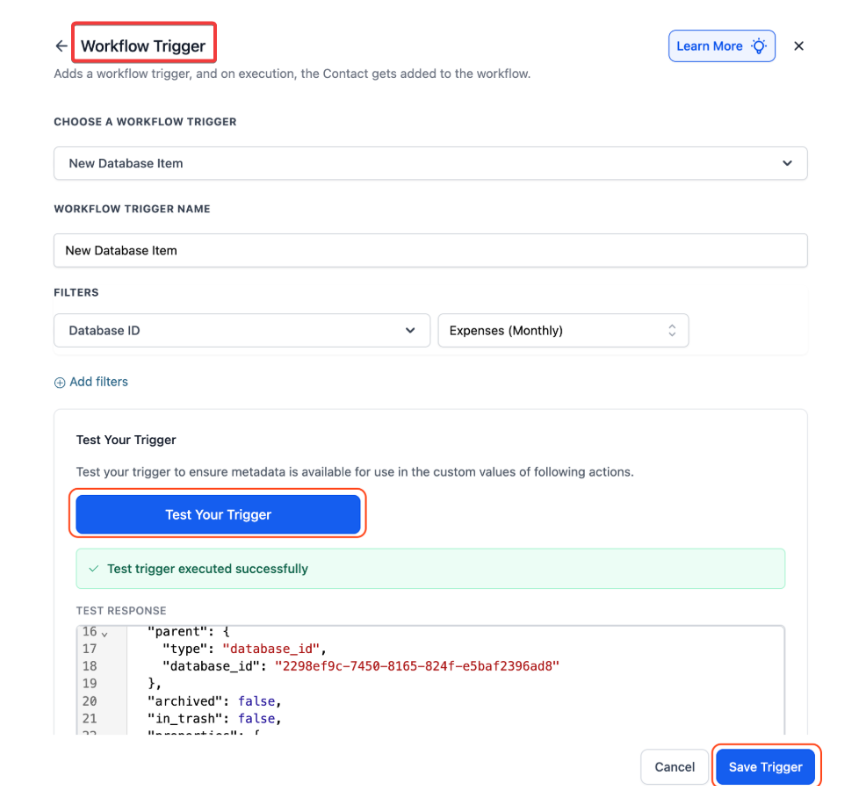Save the trigger with Save Trigger button
Screen dimensions: 859x804
pyautogui.click(x=765, y=767)
